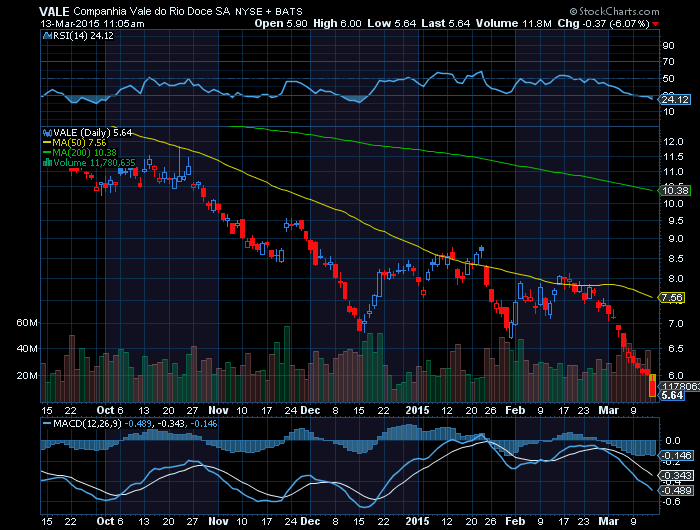700x530 pixels.
Task: Click the volume axis label 40M
Action: click(27, 348)
